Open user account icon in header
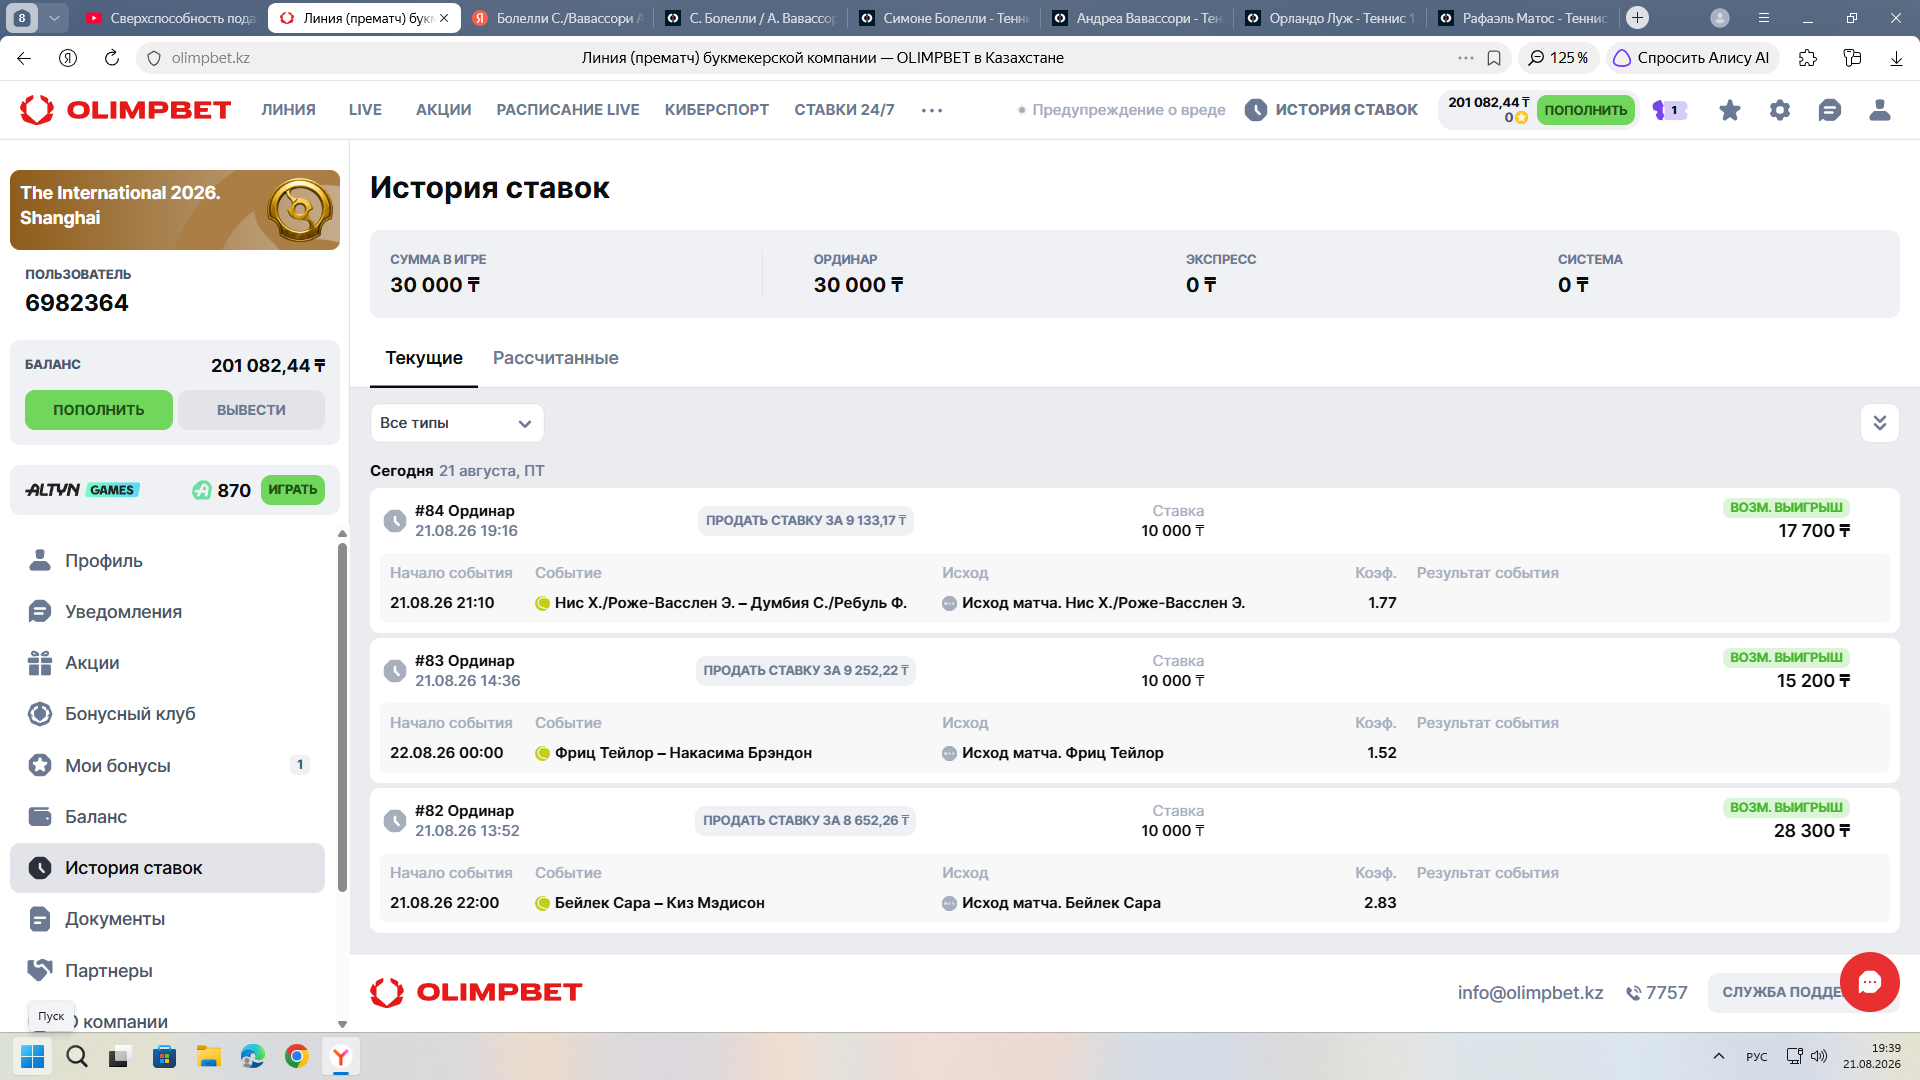Image resolution: width=1920 pixels, height=1080 pixels. click(x=1880, y=110)
